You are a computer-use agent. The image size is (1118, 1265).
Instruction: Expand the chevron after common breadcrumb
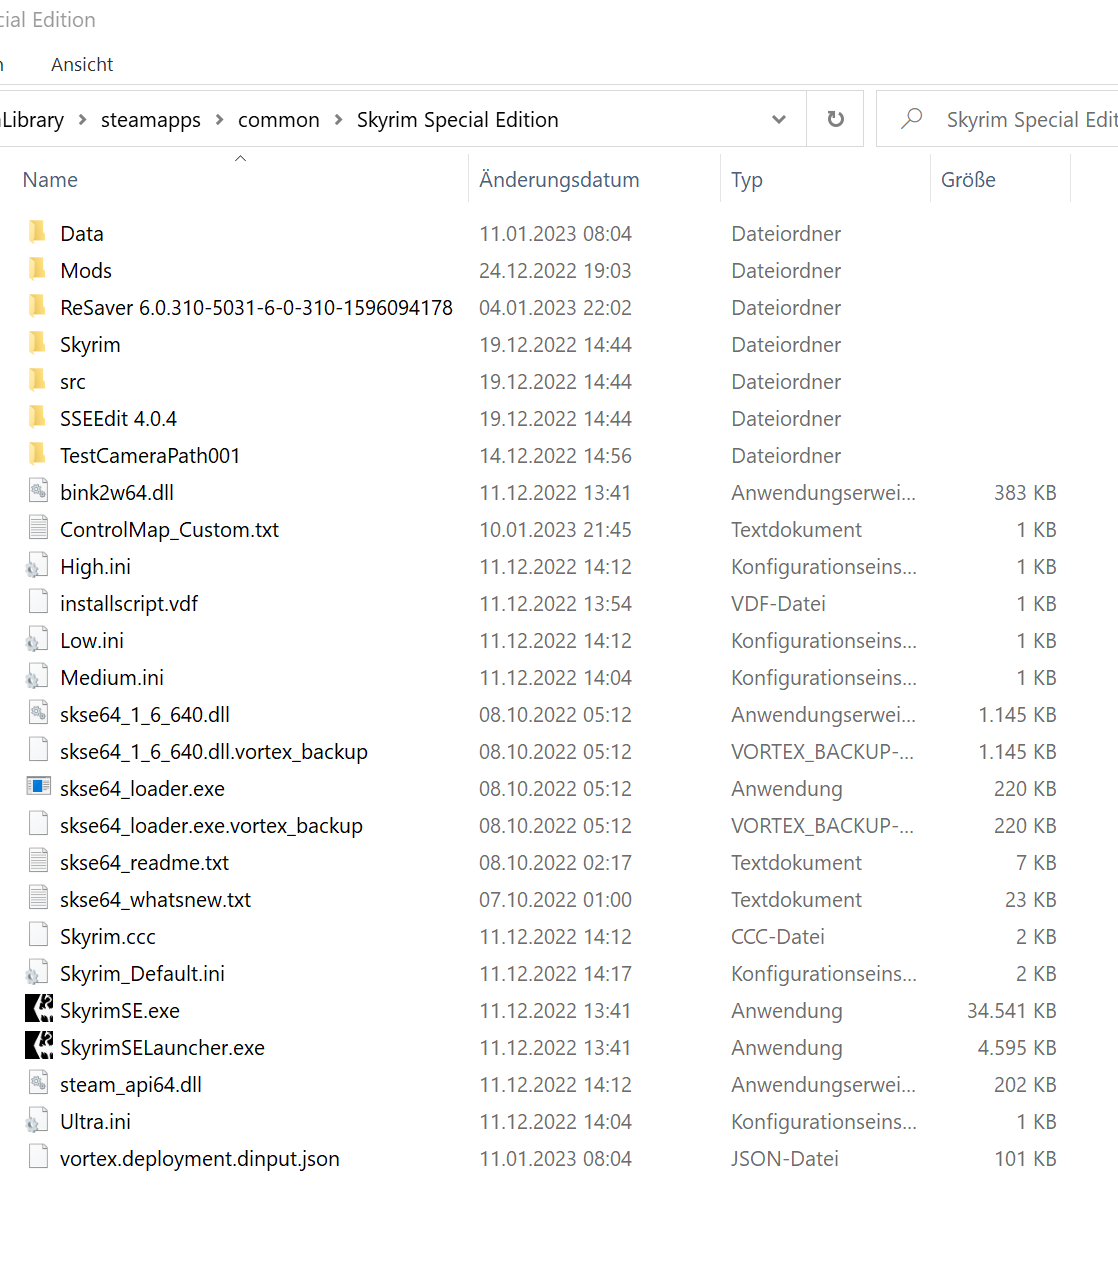(338, 120)
